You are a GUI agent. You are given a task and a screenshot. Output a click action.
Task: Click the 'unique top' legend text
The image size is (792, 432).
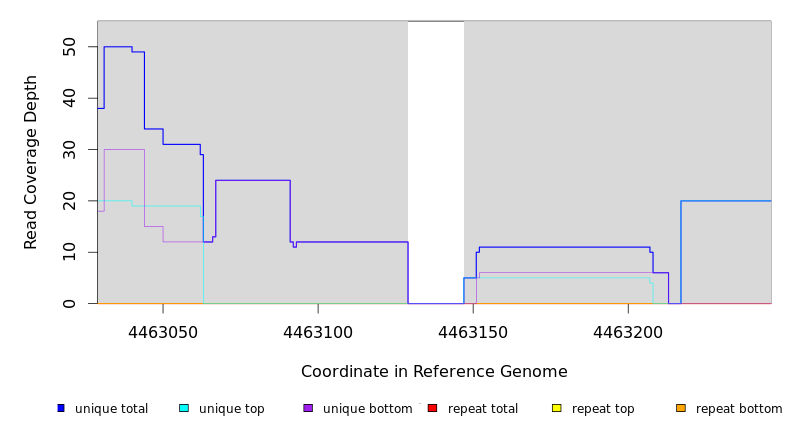tap(231, 409)
